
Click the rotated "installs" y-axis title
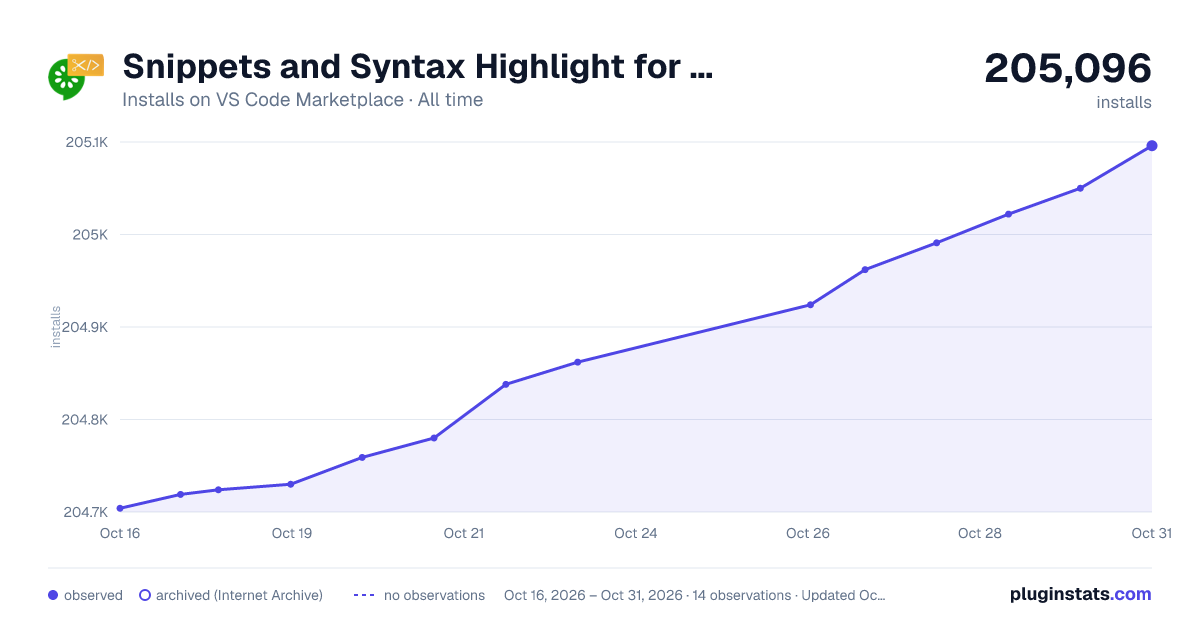56,327
